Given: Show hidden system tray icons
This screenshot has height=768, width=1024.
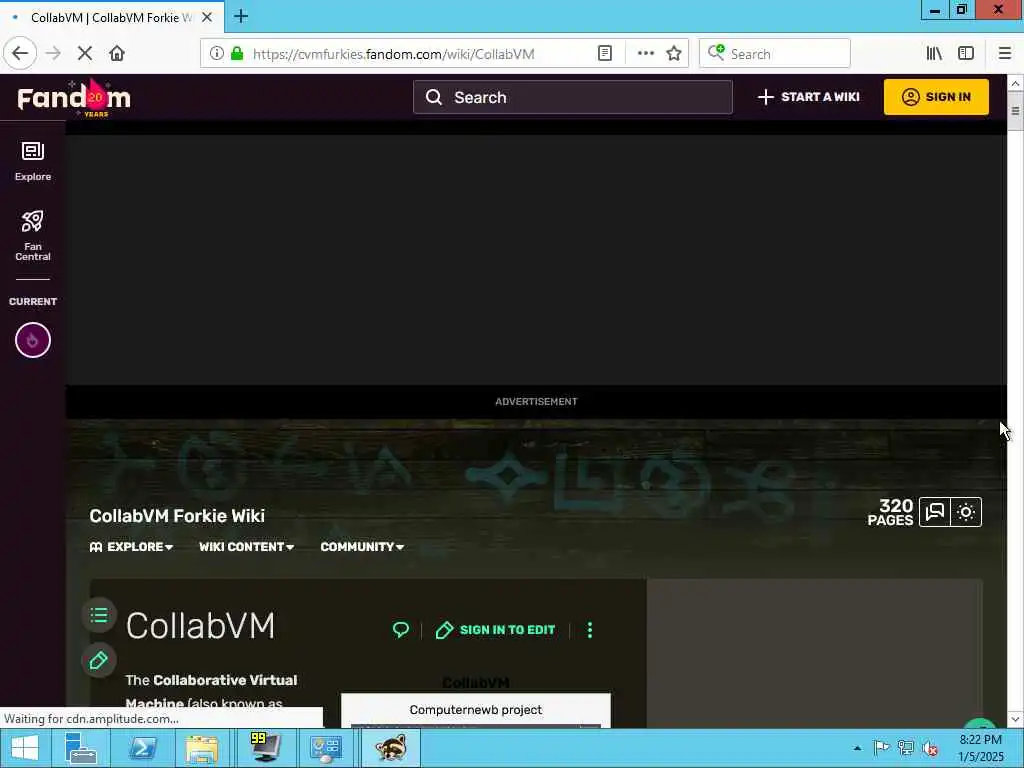Looking at the screenshot, I should tap(857, 748).
